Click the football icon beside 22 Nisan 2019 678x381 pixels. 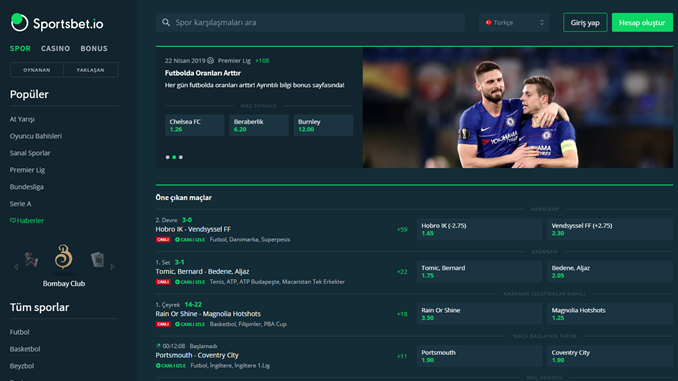211,61
